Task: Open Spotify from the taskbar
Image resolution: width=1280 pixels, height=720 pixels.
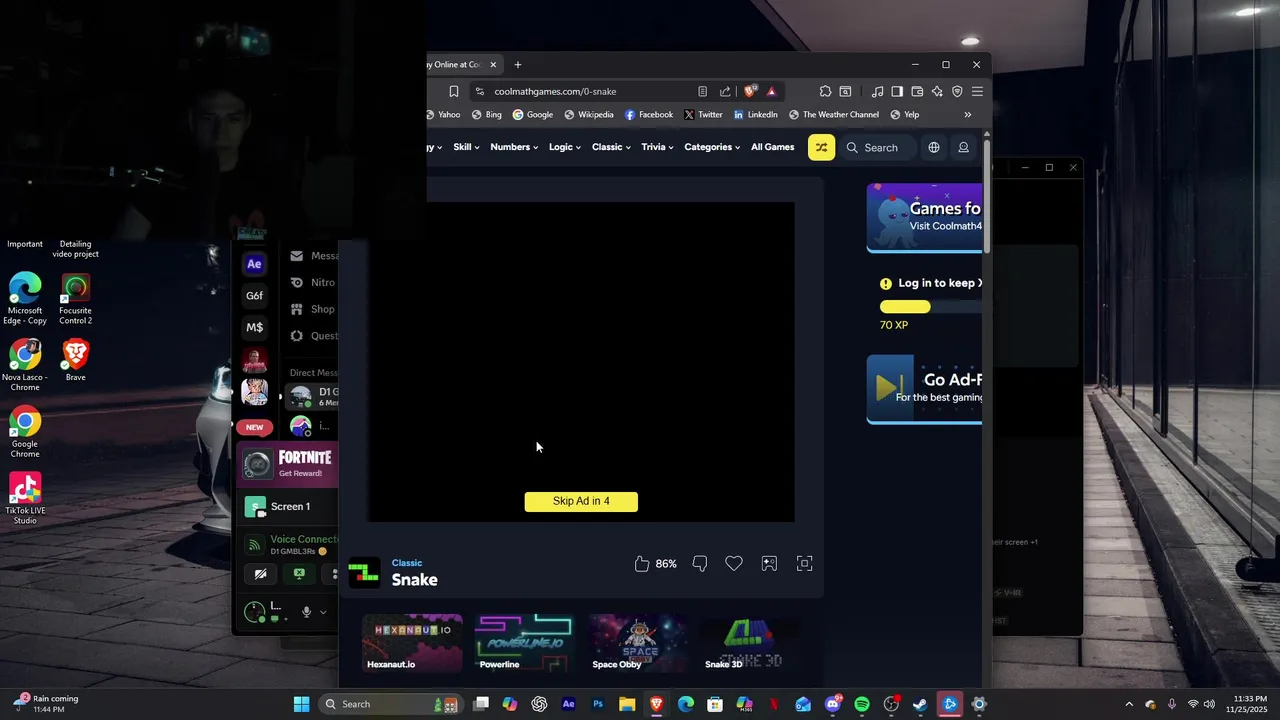Action: point(862,704)
